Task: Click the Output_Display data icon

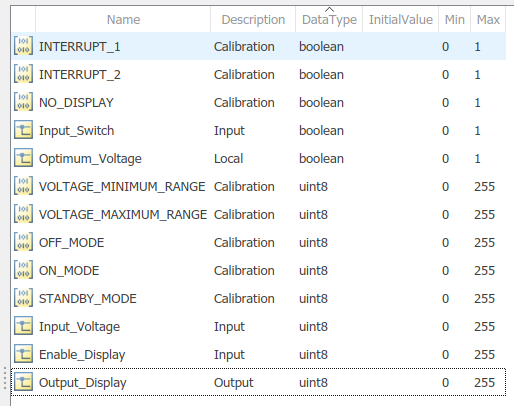Action: [23, 382]
